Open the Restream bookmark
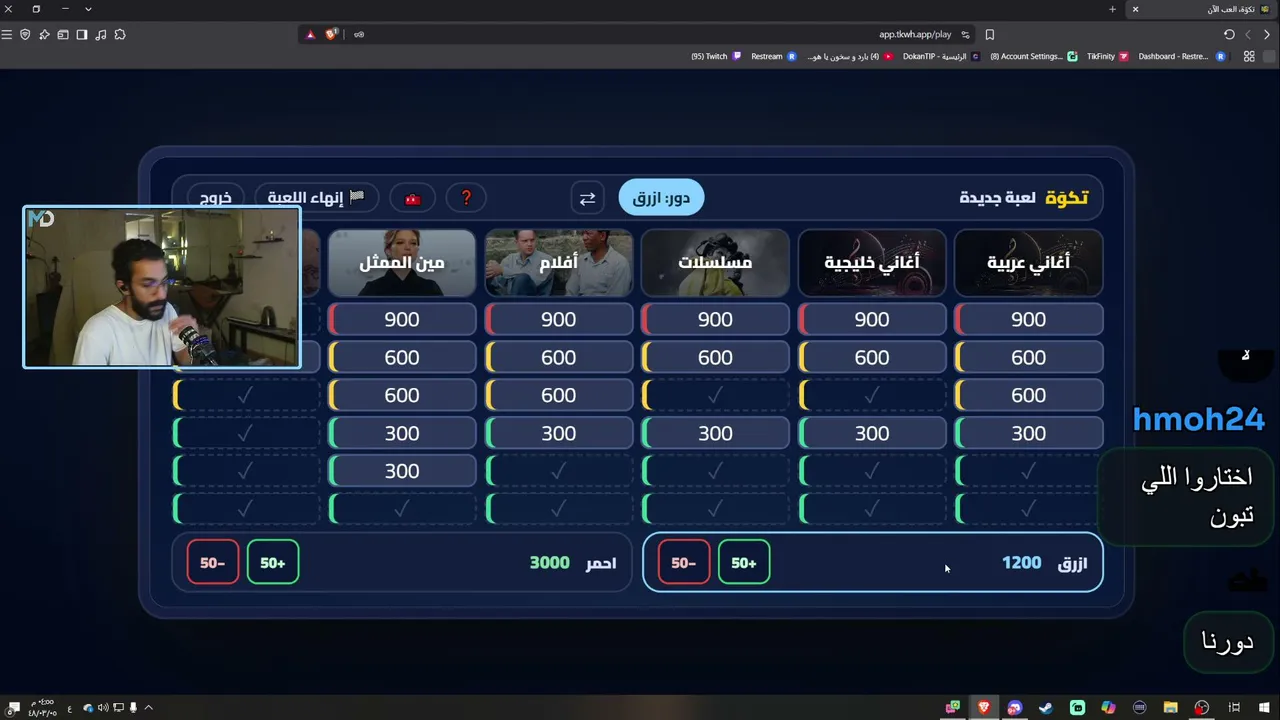The image size is (1280, 720). click(773, 57)
